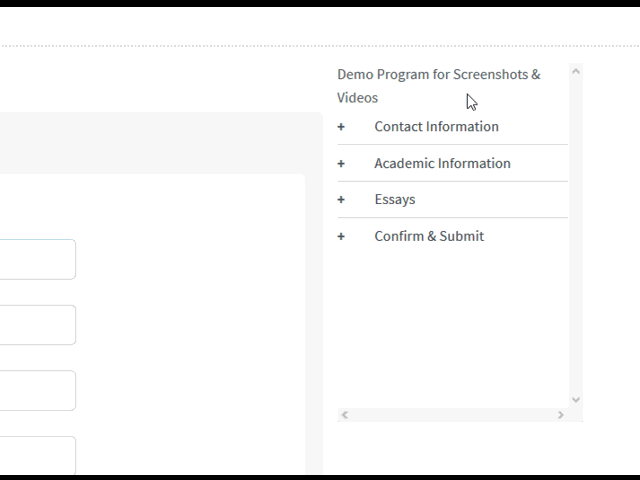Click the sidebar scroll right arrow

[560, 415]
